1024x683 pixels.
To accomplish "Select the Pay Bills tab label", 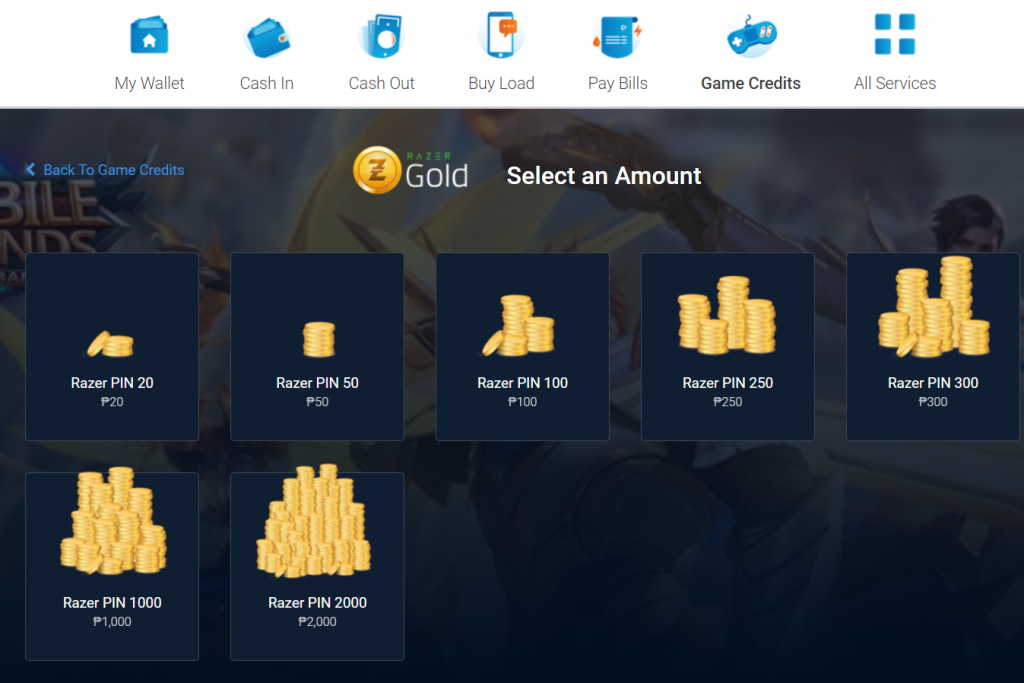I will coord(618,84).
